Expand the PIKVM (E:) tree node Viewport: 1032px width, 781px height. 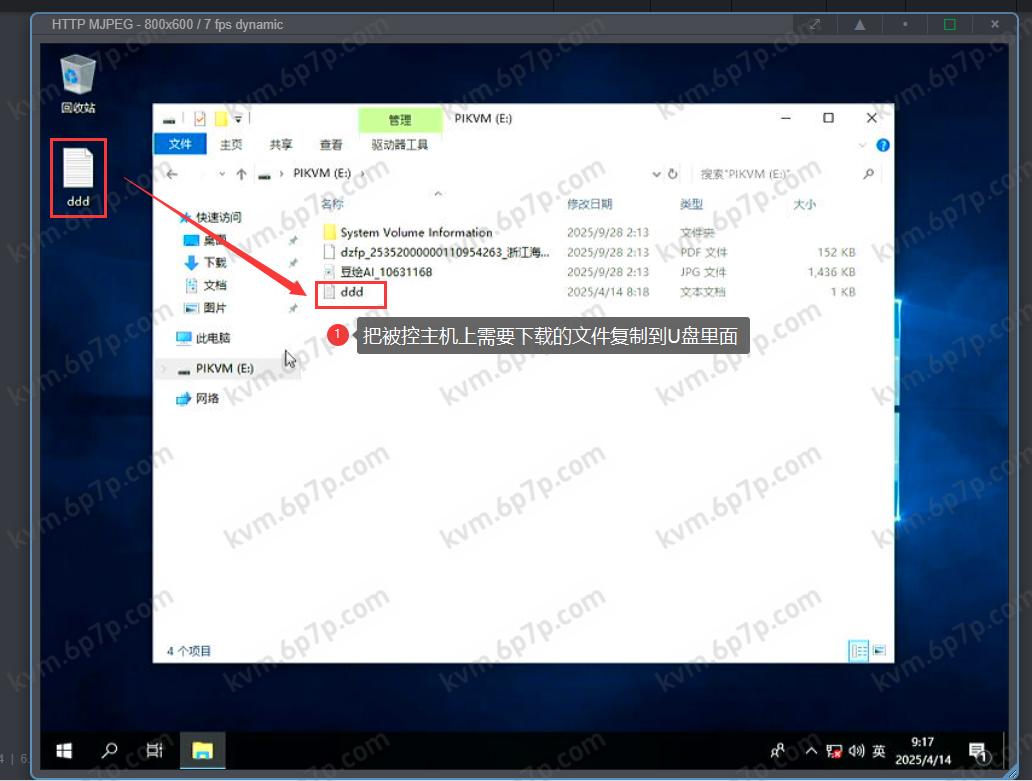pyautogui.click(x=165, y=369)
